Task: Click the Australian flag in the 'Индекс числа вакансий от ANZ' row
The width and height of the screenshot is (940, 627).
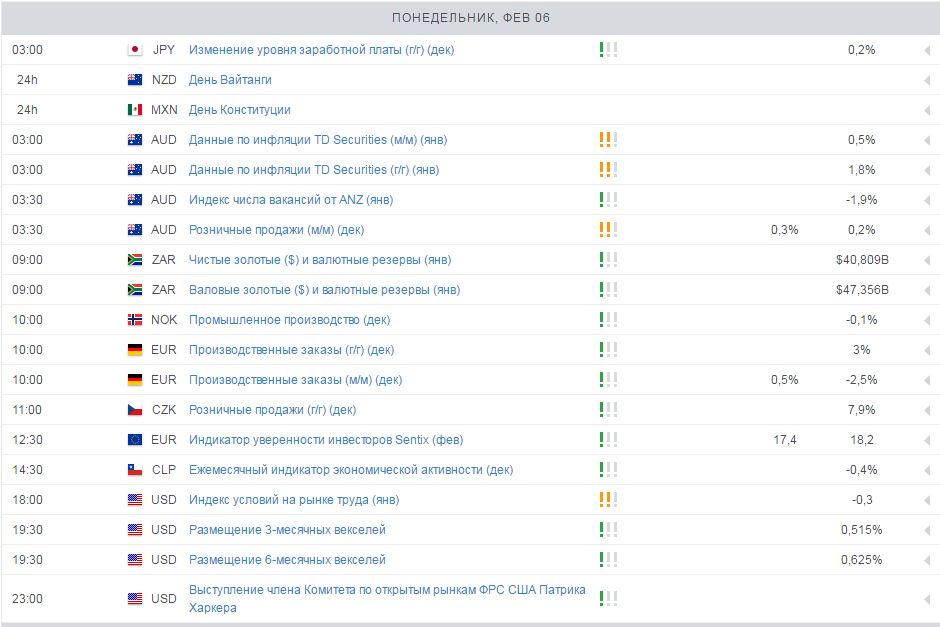Action: 135,200
